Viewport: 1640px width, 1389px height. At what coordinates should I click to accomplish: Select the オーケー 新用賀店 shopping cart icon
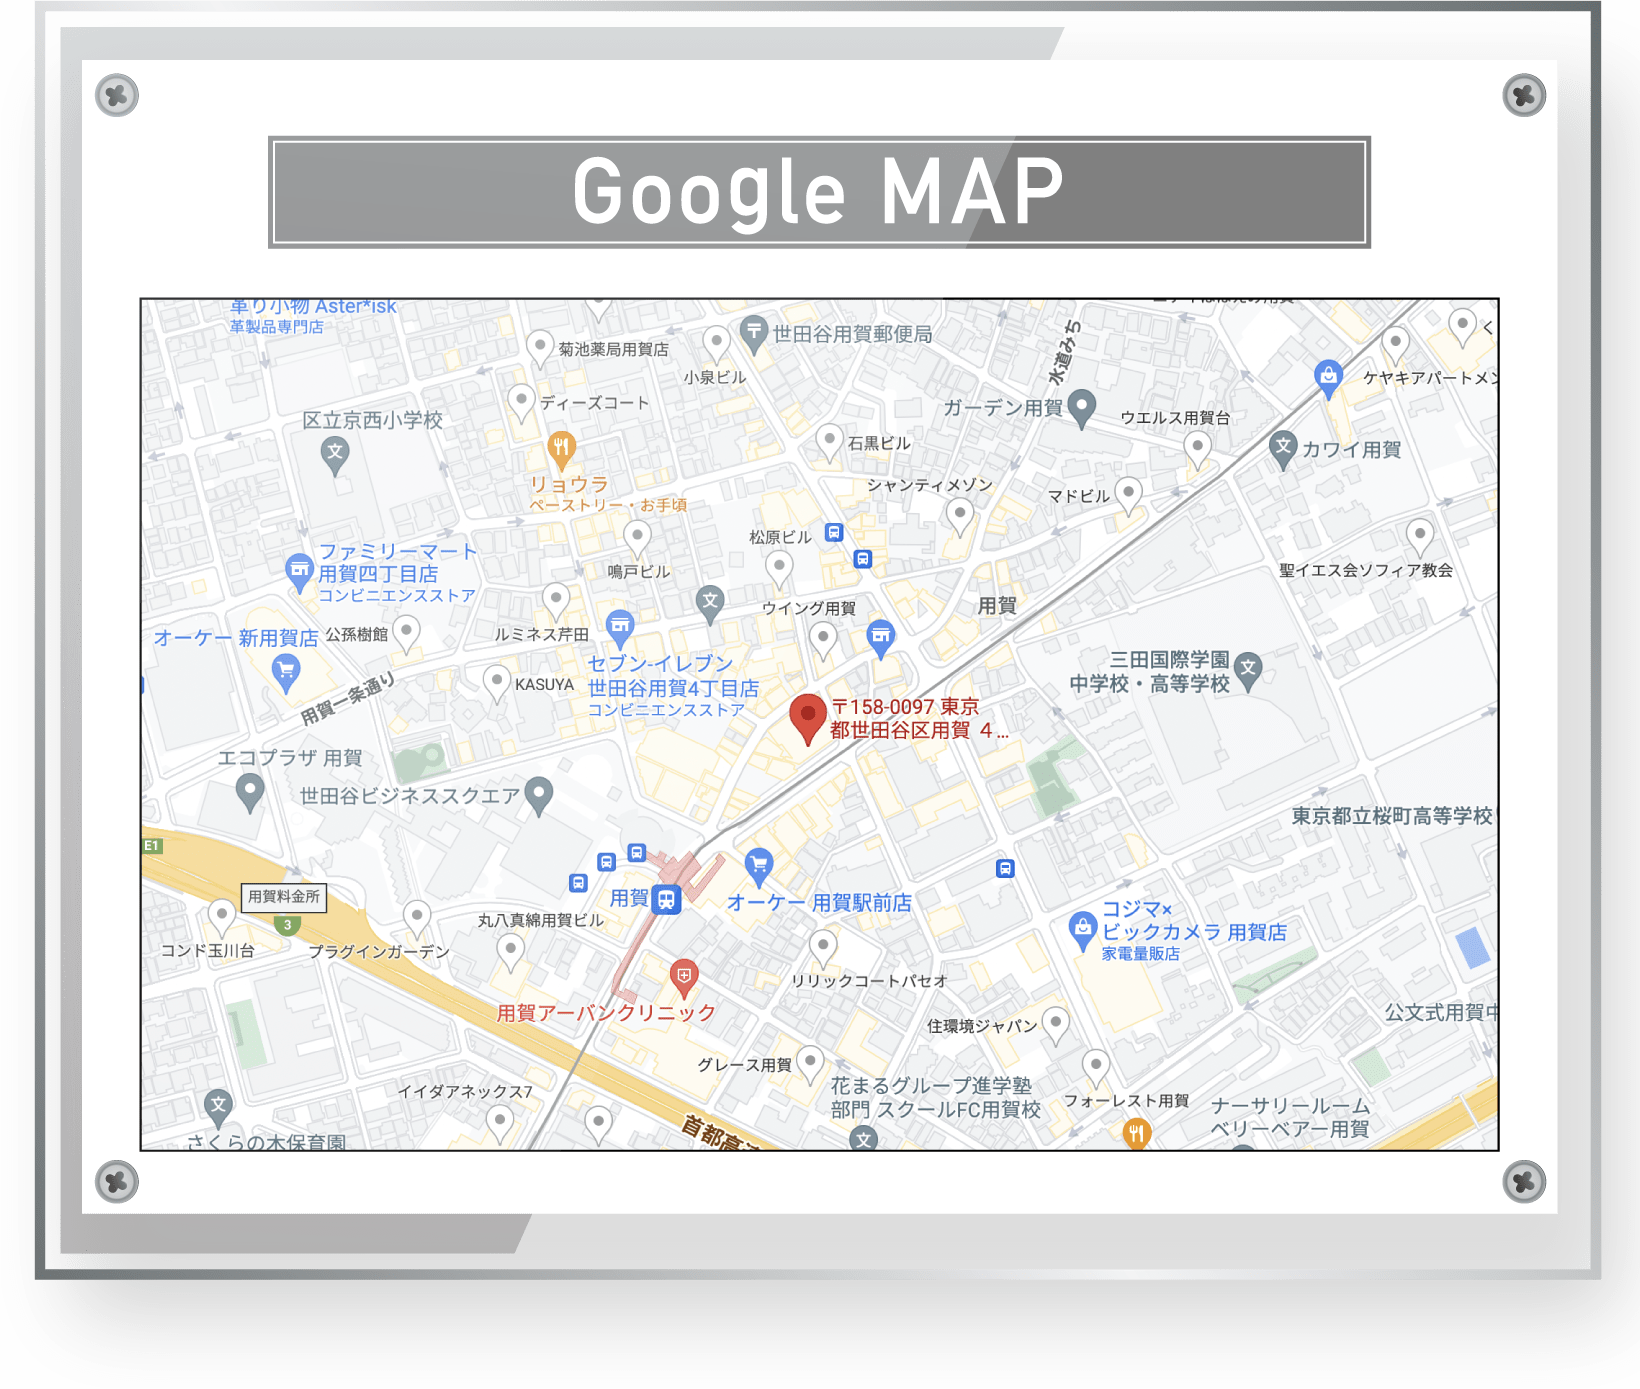(x=286, y=673)
